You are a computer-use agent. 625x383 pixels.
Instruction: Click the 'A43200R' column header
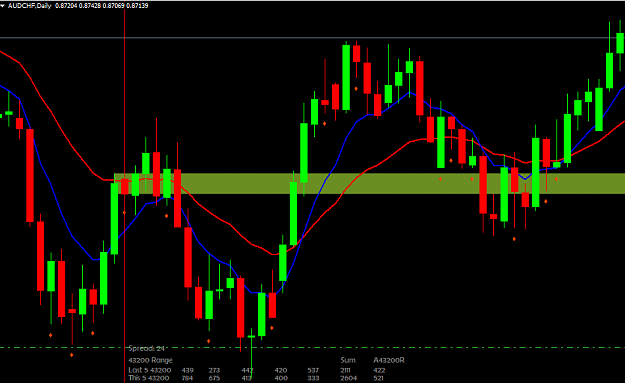tap(389, 360)
